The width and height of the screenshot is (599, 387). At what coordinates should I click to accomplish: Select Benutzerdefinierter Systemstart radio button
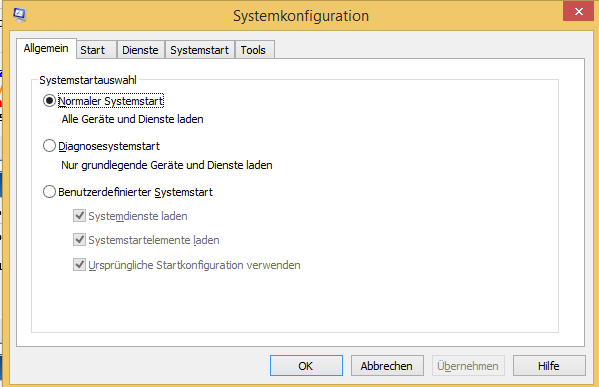click(49, 192)
